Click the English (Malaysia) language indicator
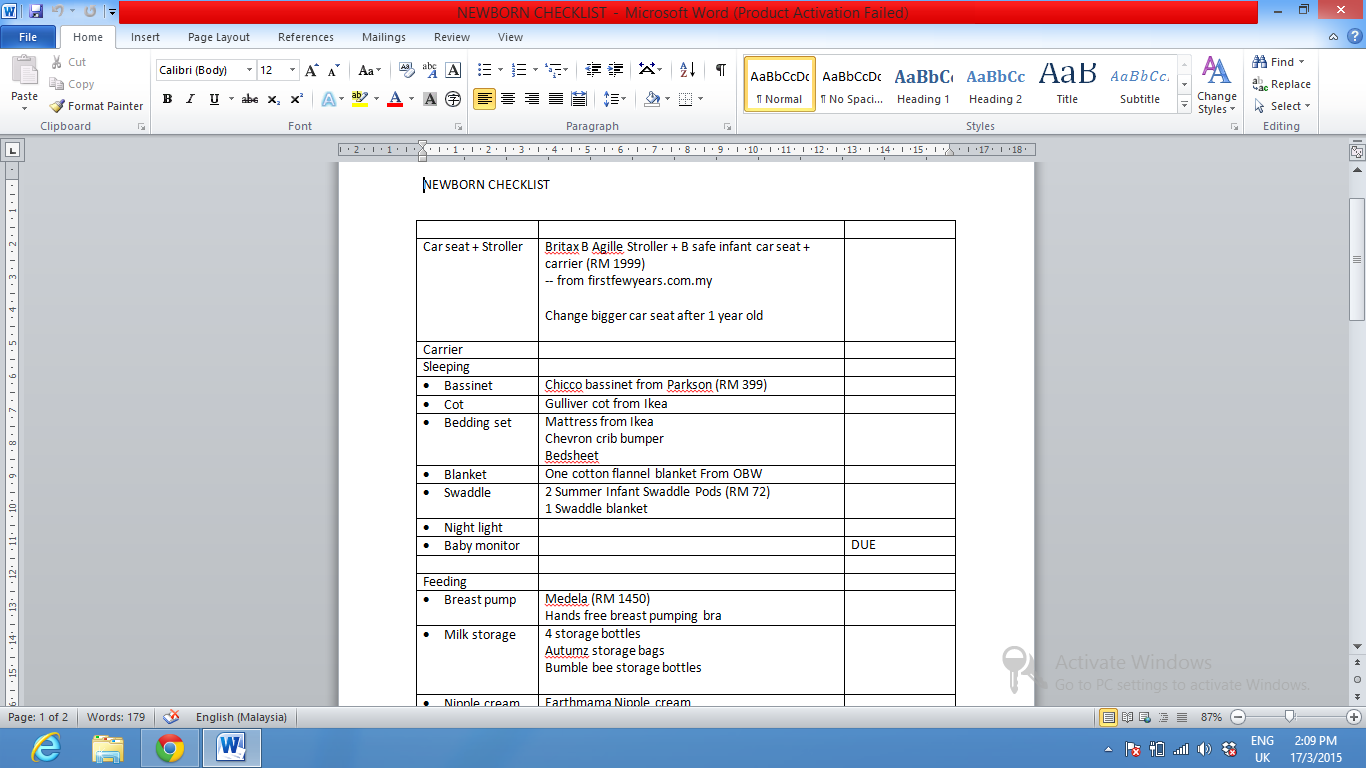 pyautogui.click(x=241, y=717)
